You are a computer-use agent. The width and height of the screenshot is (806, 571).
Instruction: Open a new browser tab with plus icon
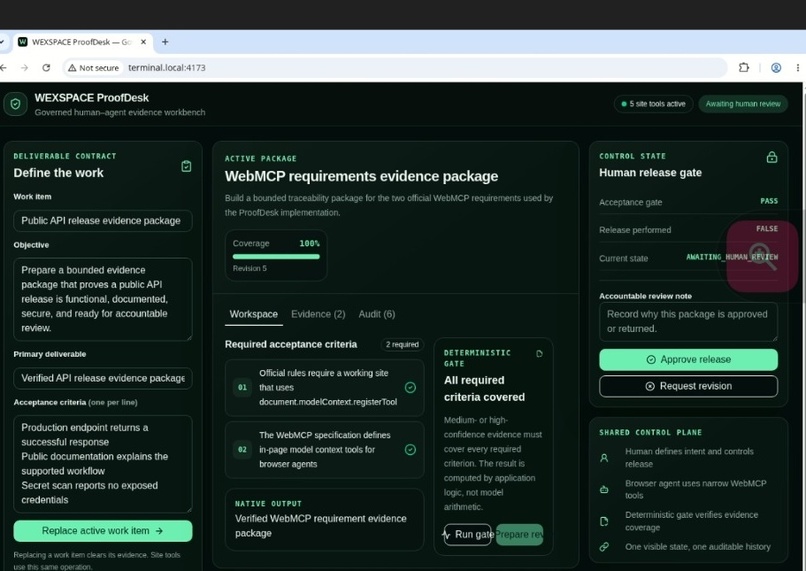click(165, 42)
